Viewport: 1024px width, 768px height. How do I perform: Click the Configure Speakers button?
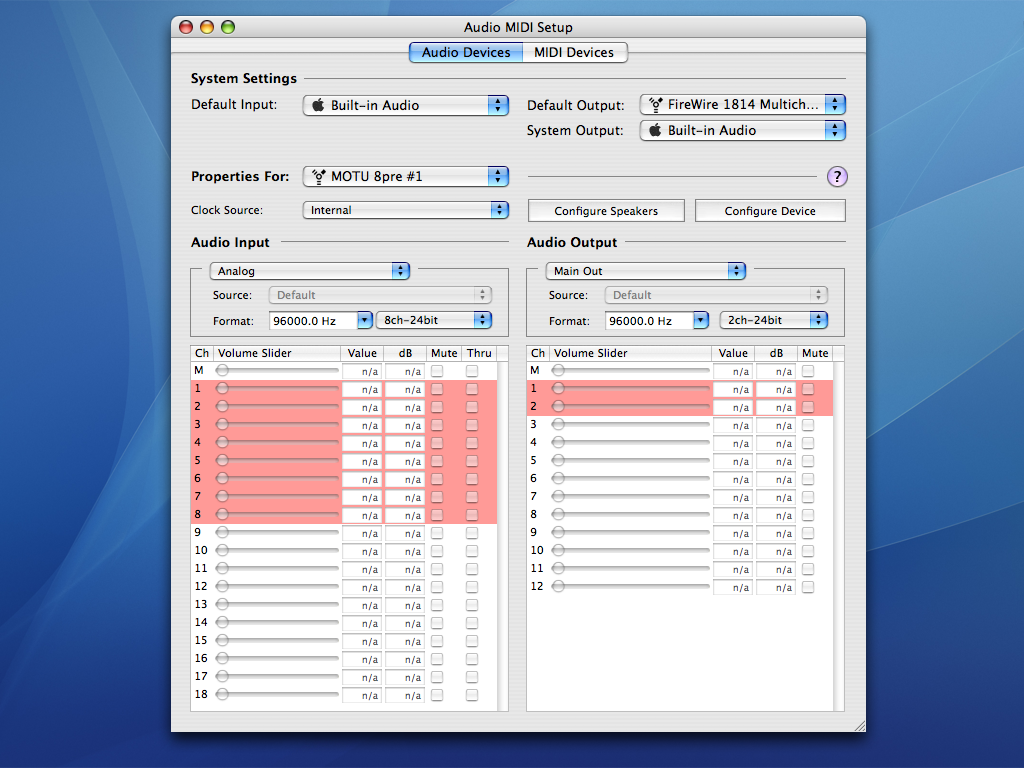coord(606,211)
